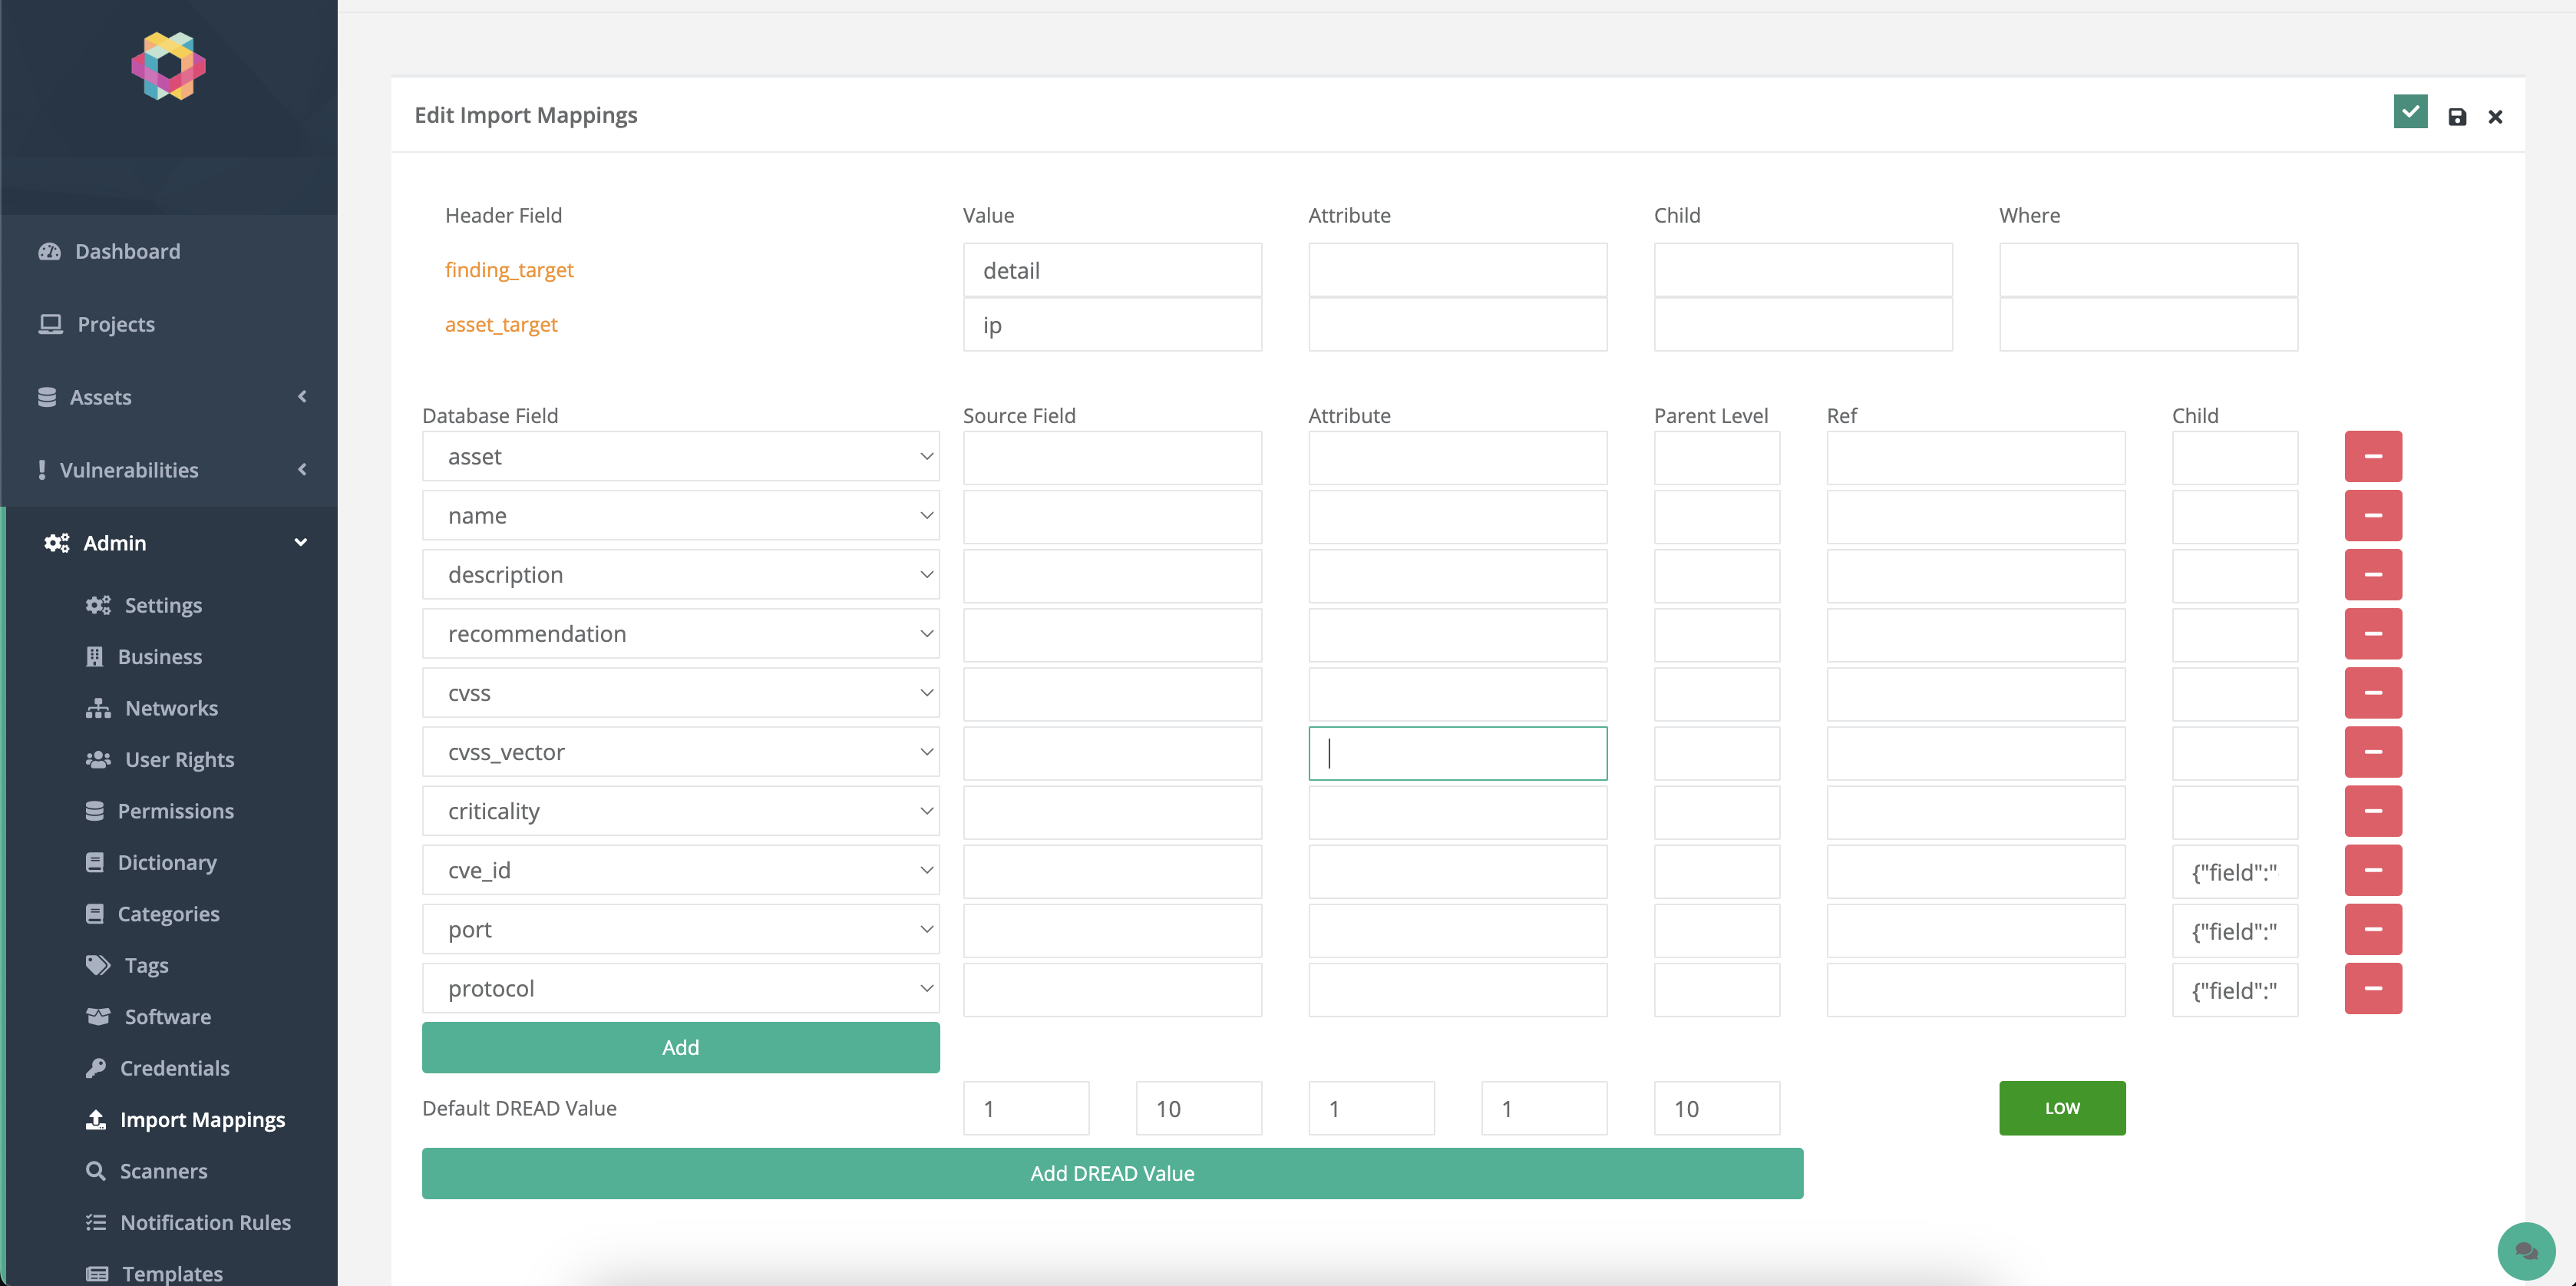Open the Tags page
The height and width of the screenshot is (1286, 2576).
point(146,966)
